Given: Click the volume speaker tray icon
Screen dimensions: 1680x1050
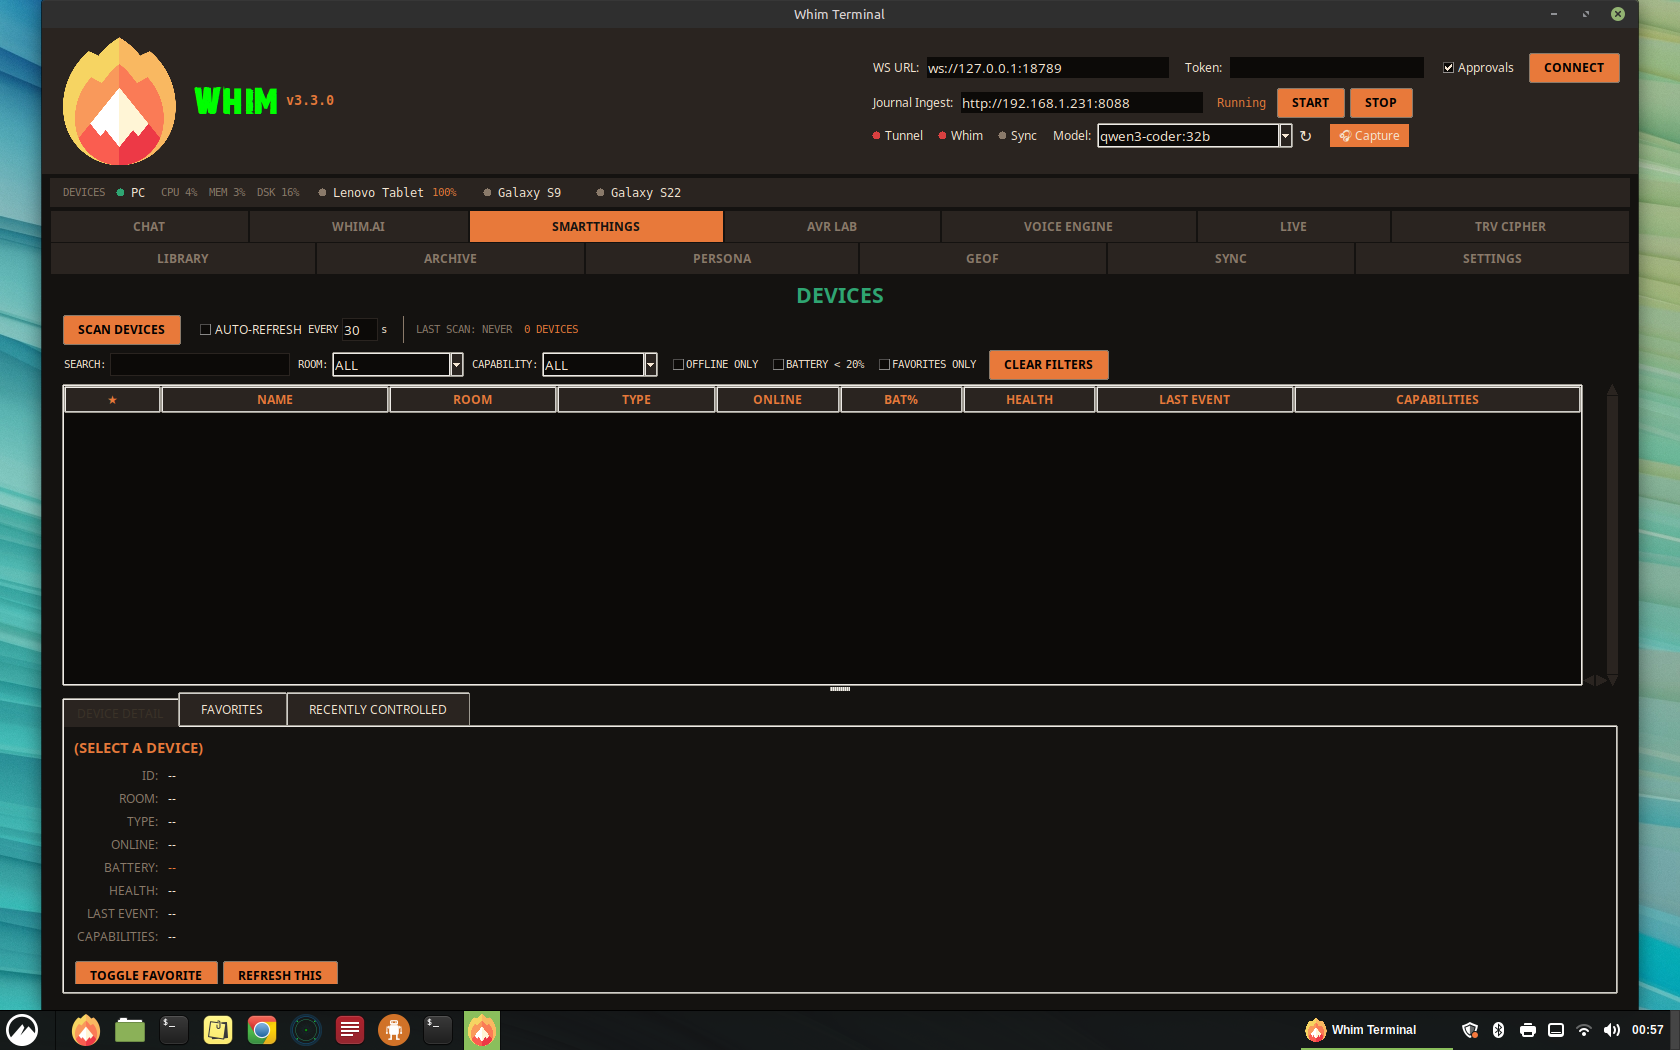Looking at the screenshot, I should pyautogui.click(x=1611, y=1030).
